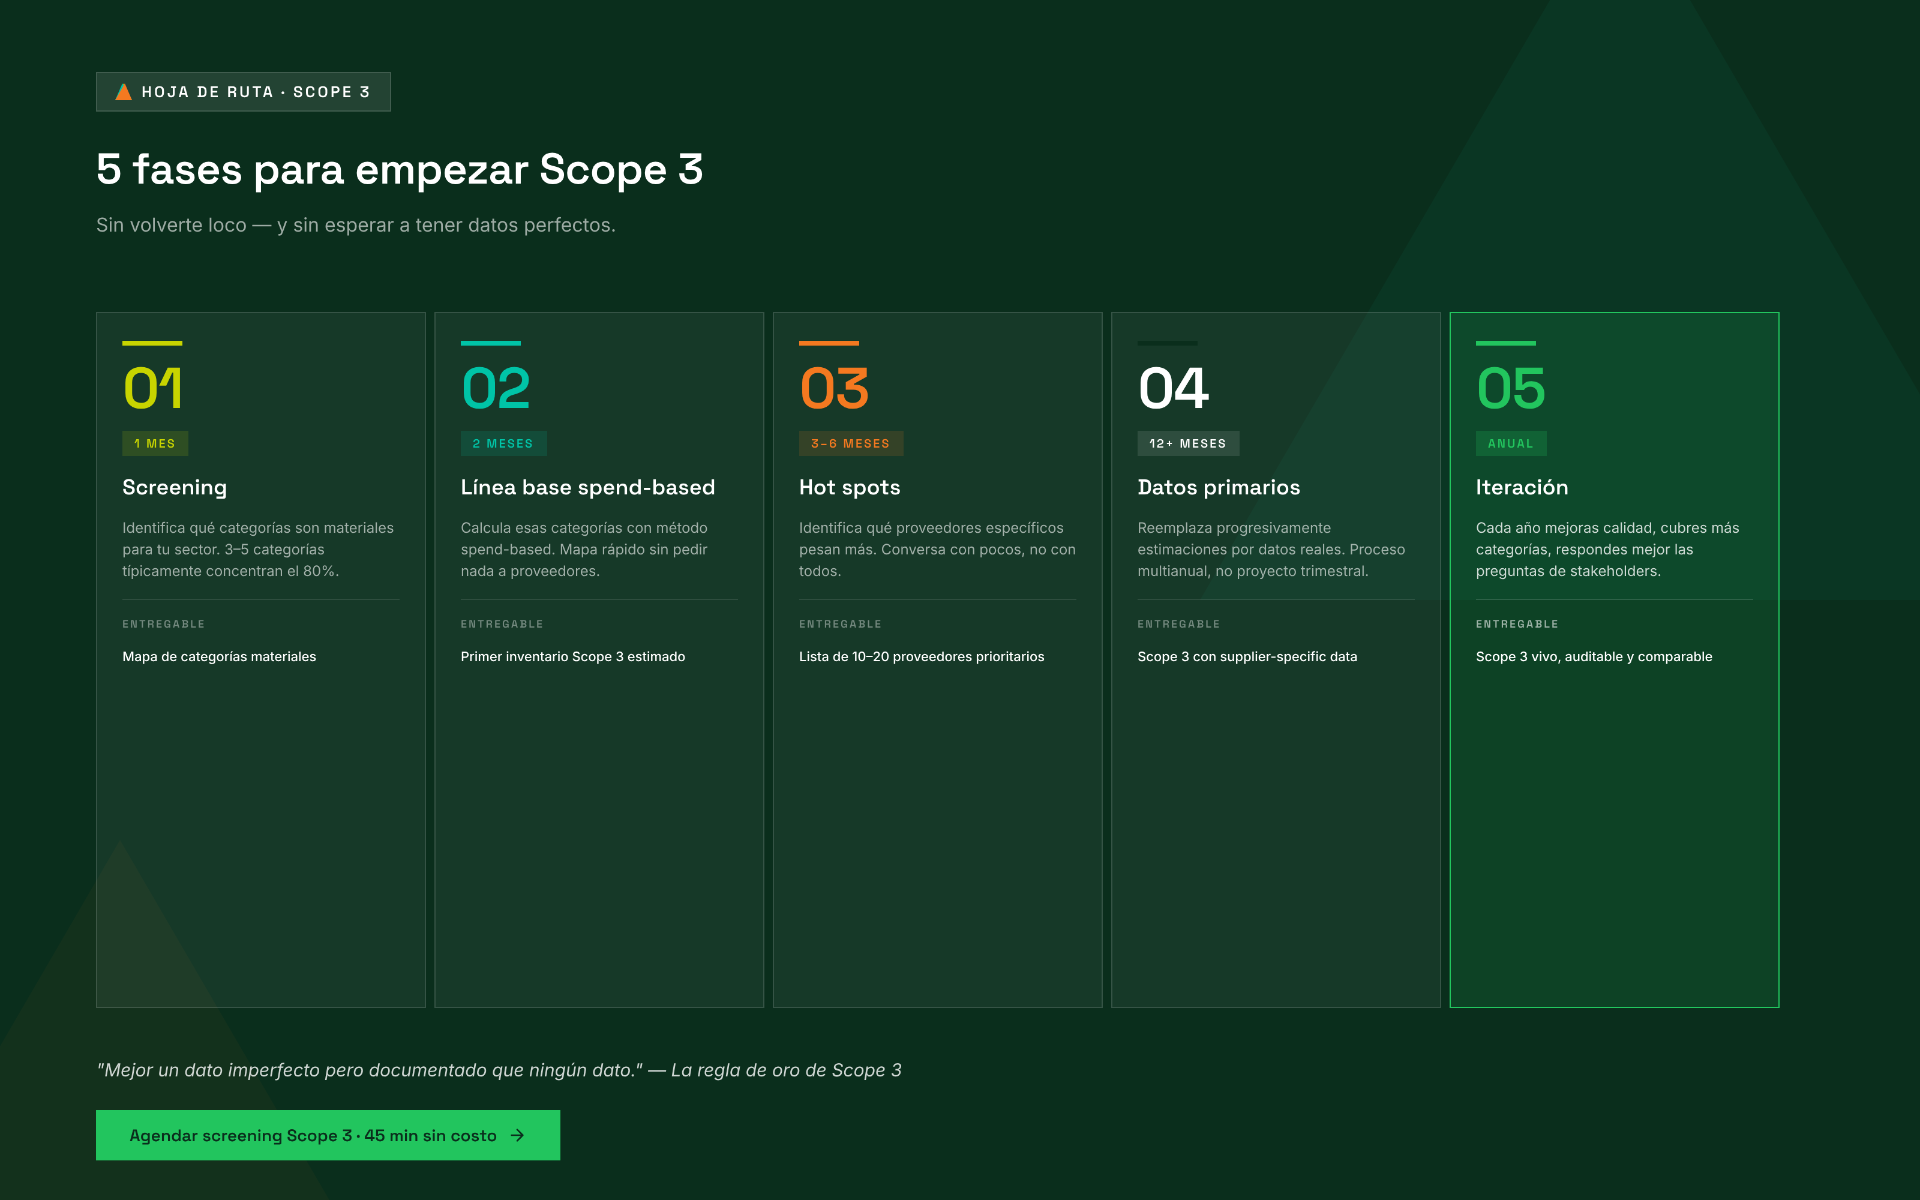
Task: Click the Hot spots description paragraph
Action: pos(937,549)
